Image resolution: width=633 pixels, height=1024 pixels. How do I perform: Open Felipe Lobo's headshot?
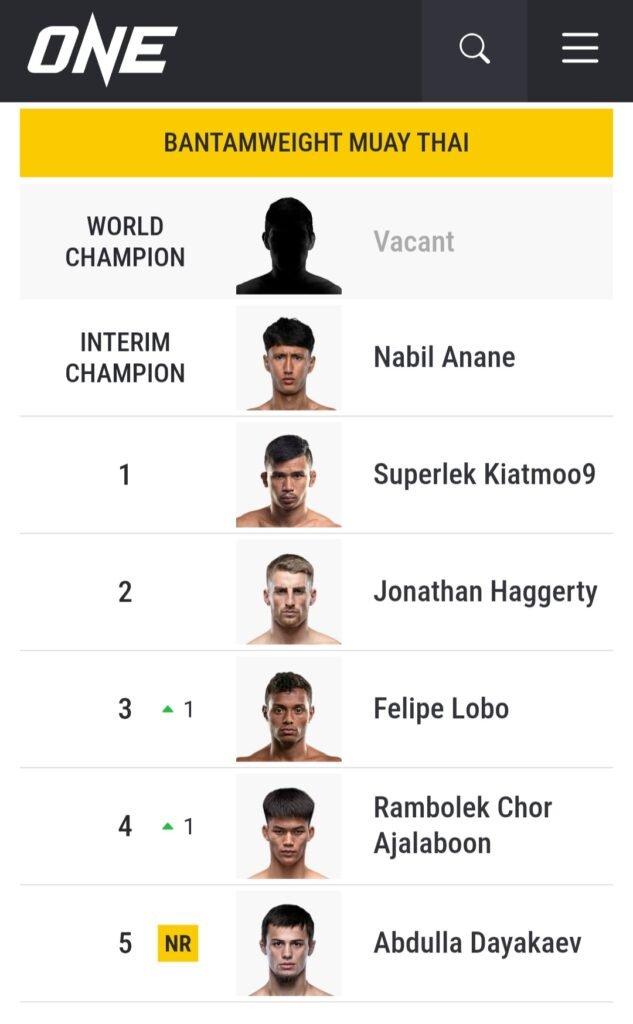click(x=289, y=709)
